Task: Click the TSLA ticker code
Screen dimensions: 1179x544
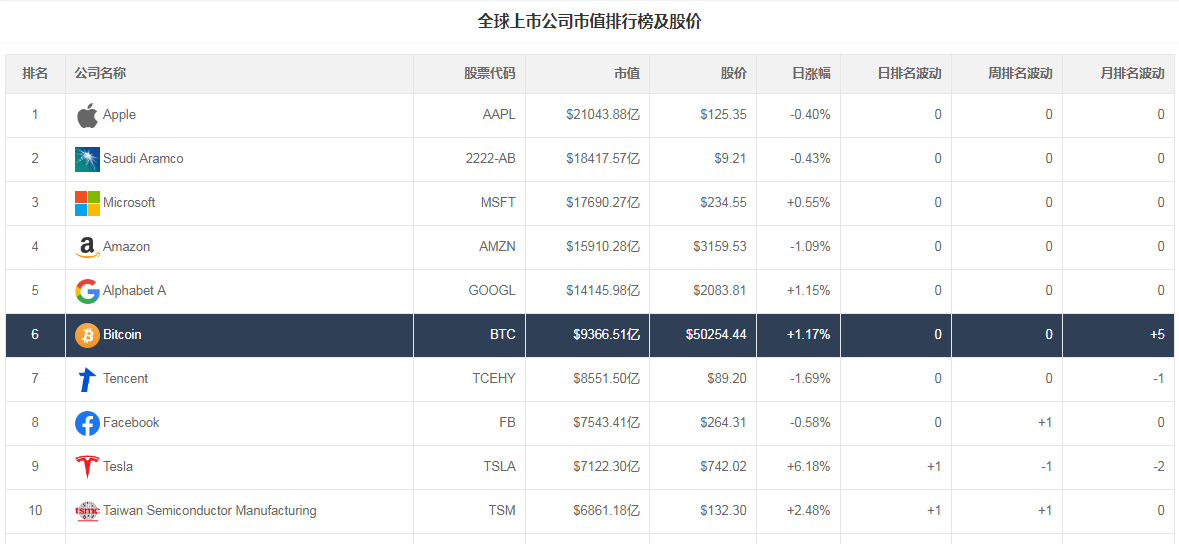Action: (500, 467)
